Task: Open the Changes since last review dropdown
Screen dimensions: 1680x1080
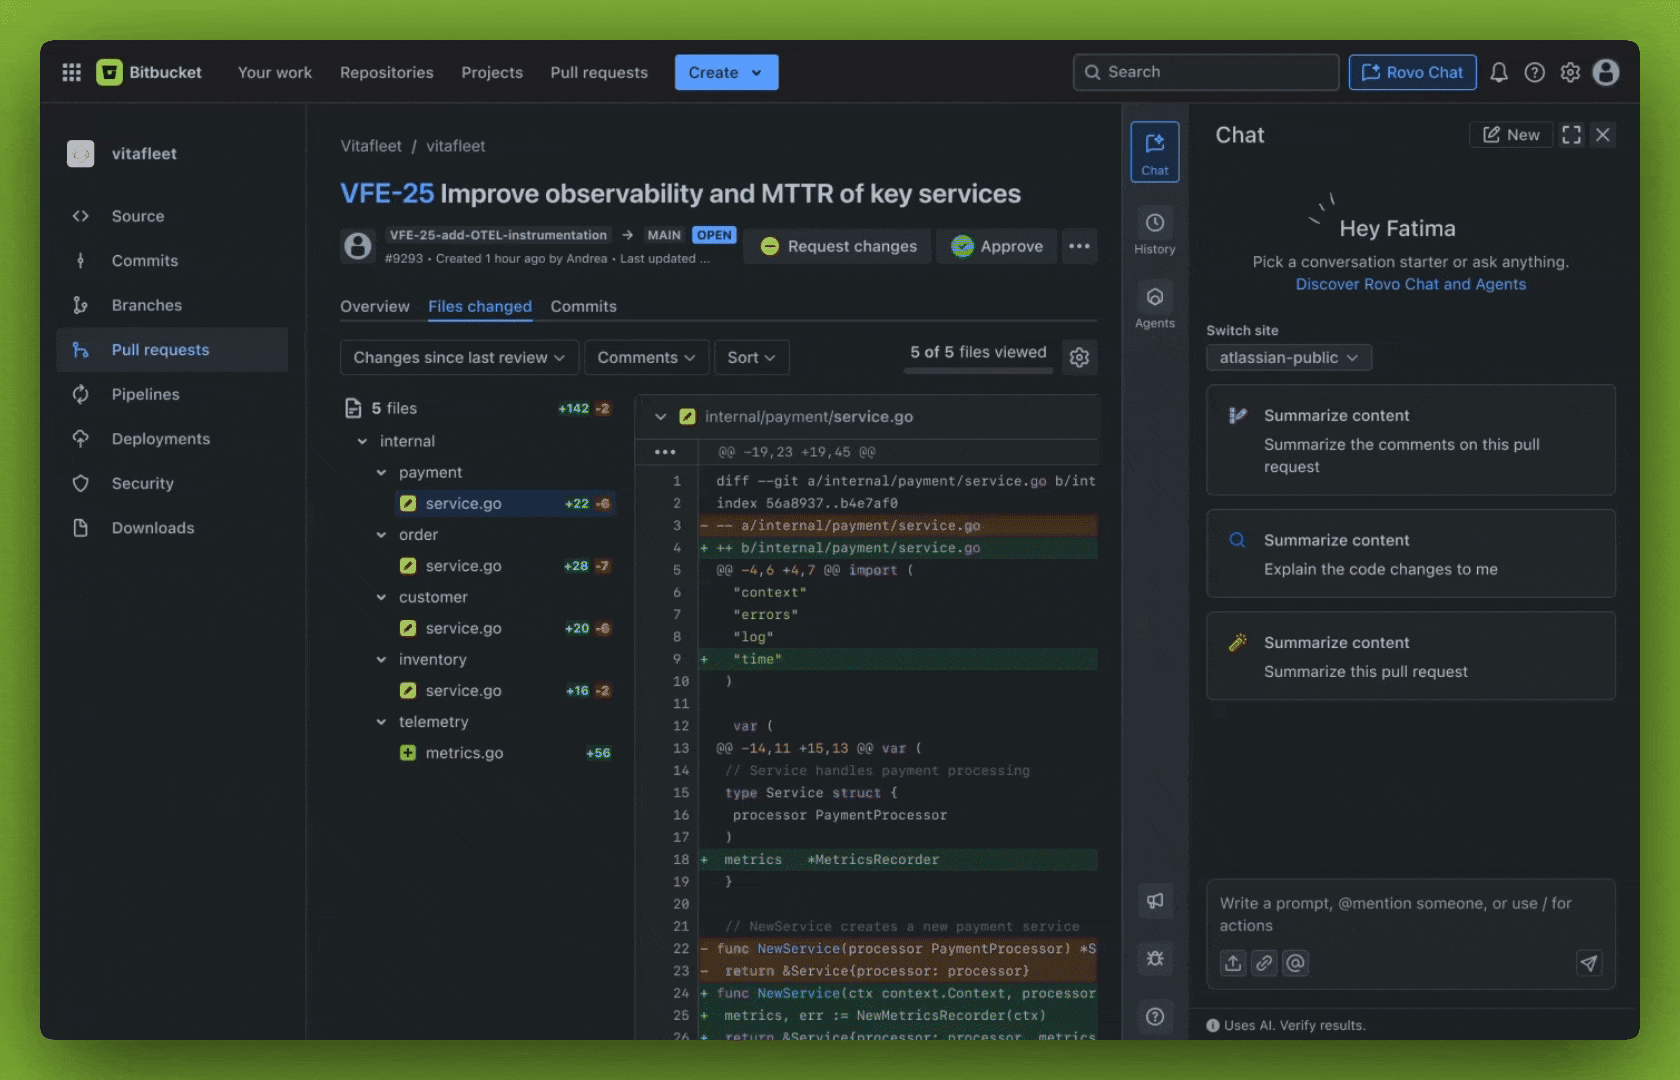Action: pyautogui.click(x=459, y=357)
